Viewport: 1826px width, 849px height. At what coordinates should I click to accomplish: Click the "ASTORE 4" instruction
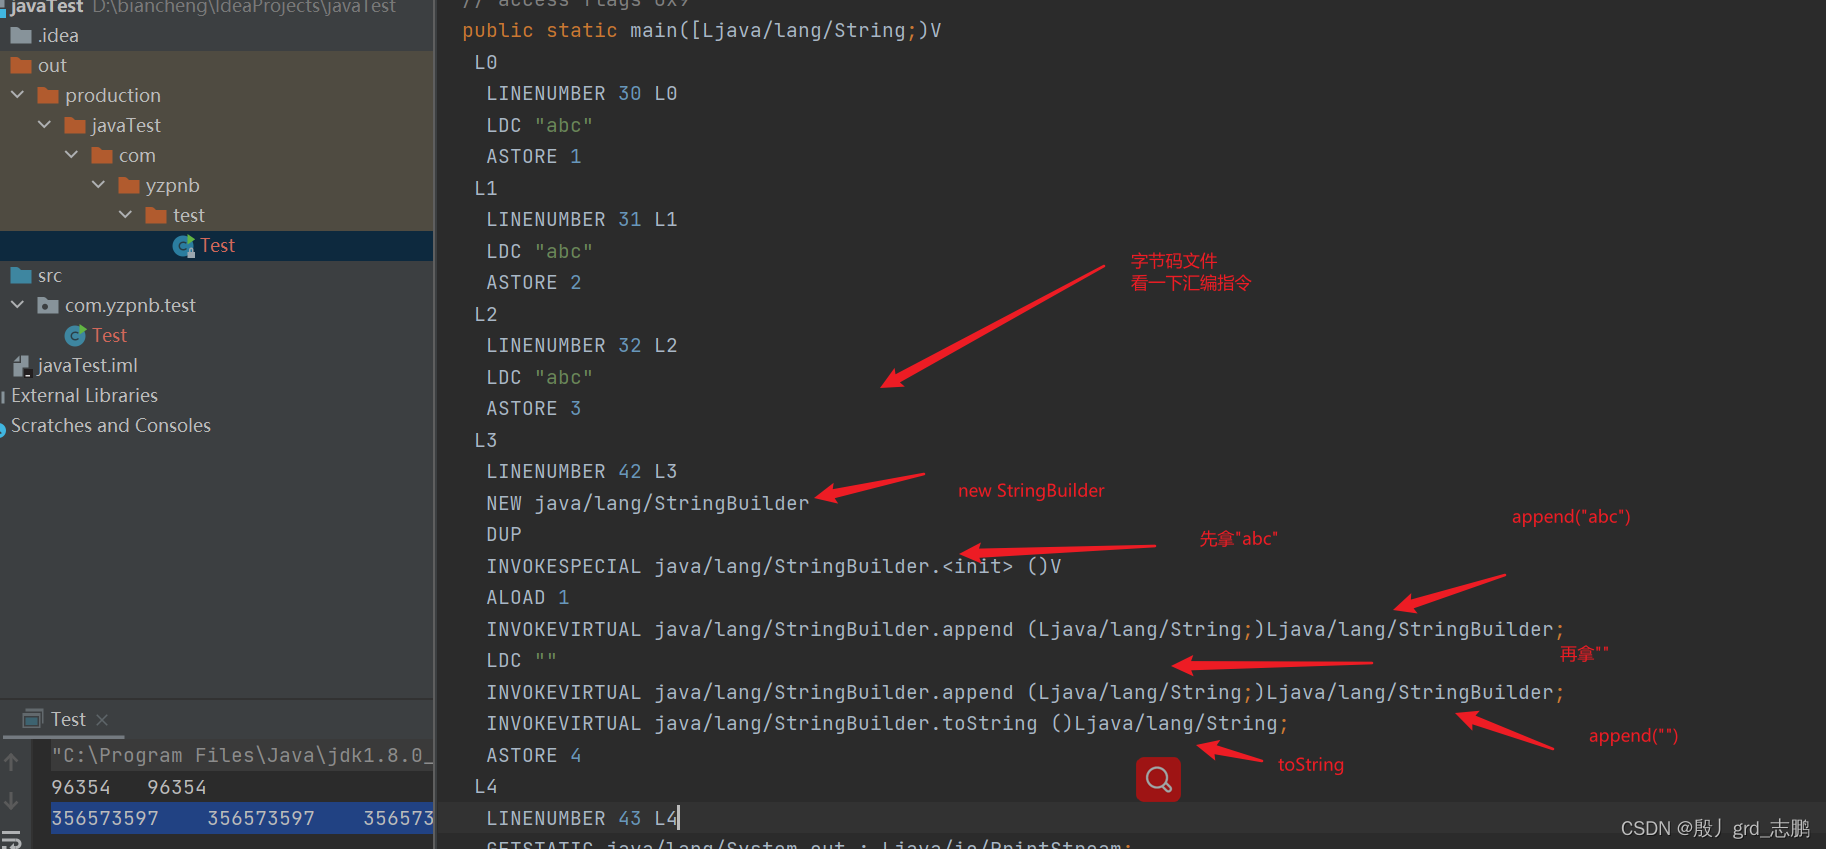pyautogui.click(x=534, y=756)
